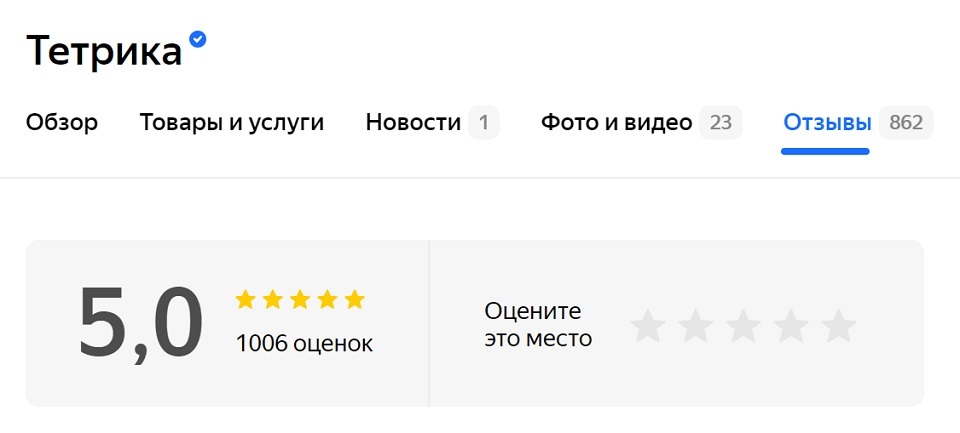
Task: Click the 862 reviews count badge
Action: click(906, 123)
